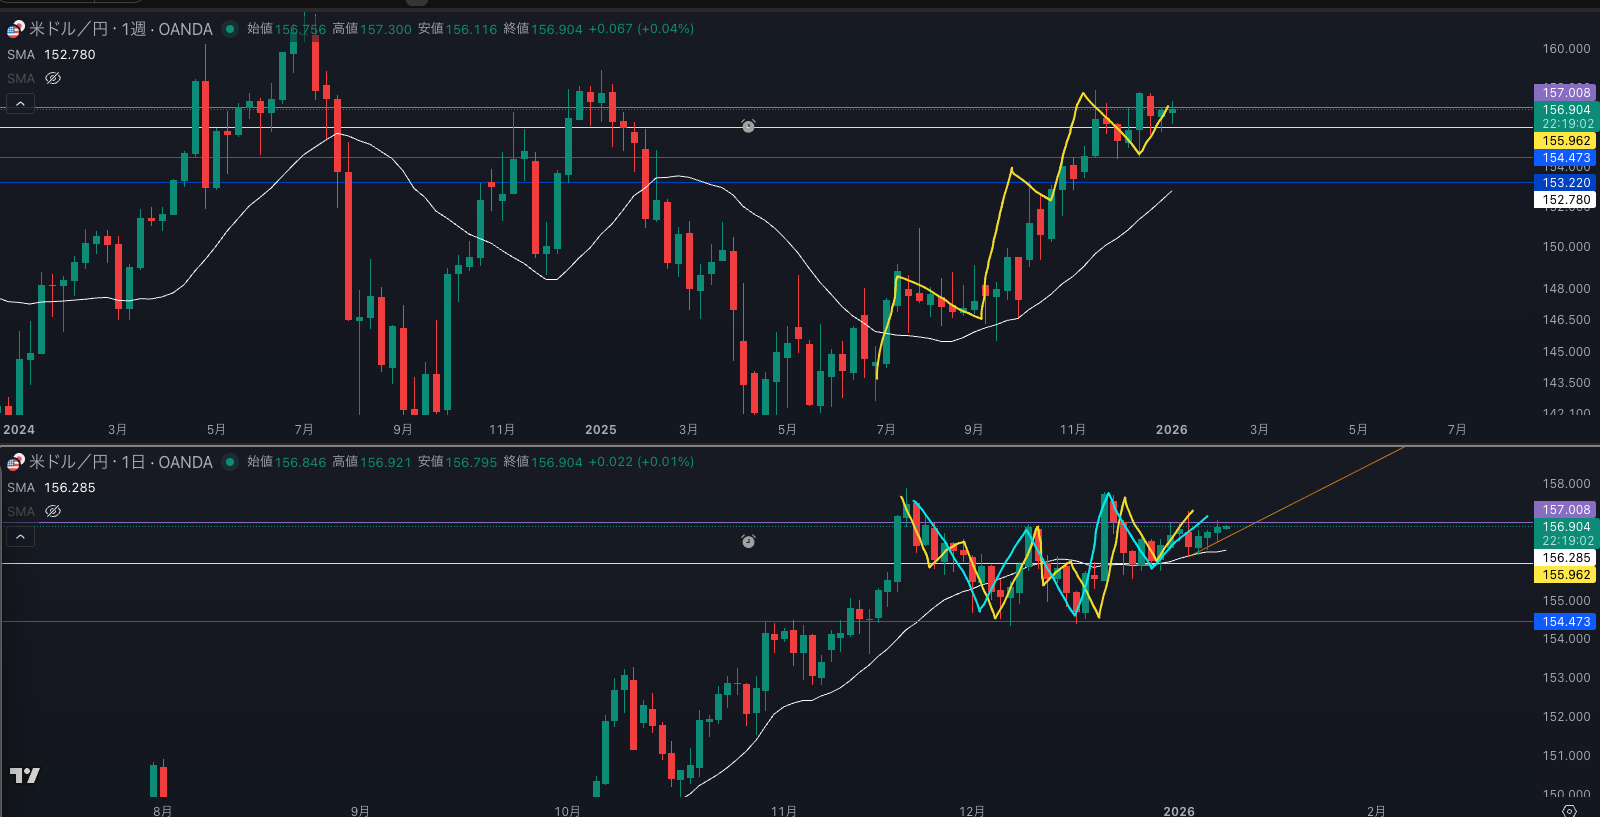Click the 2026 label on weekly time axis
The width and height of the screenshot is (1600, 817).
(1171, 430)
